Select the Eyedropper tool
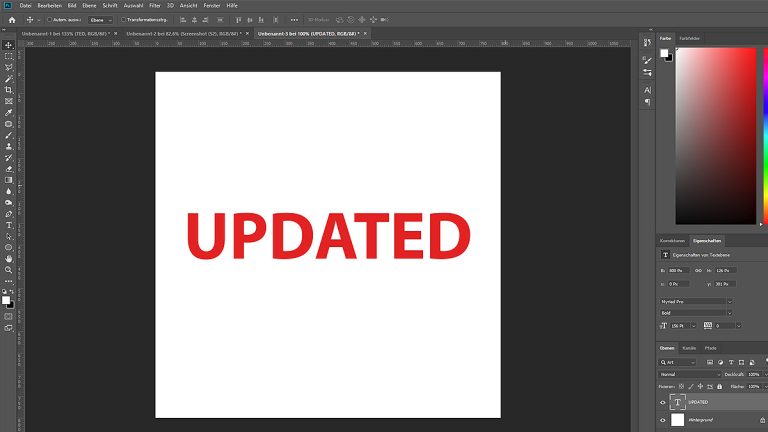 [x=8, y=113]
